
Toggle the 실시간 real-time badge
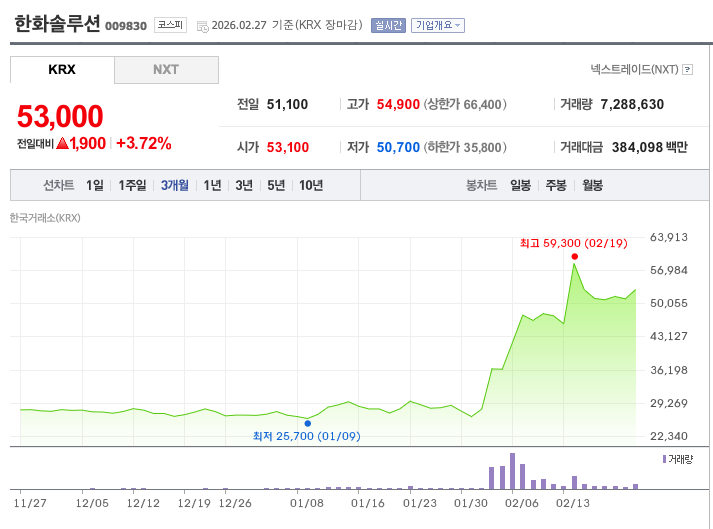tap(388, 25)
